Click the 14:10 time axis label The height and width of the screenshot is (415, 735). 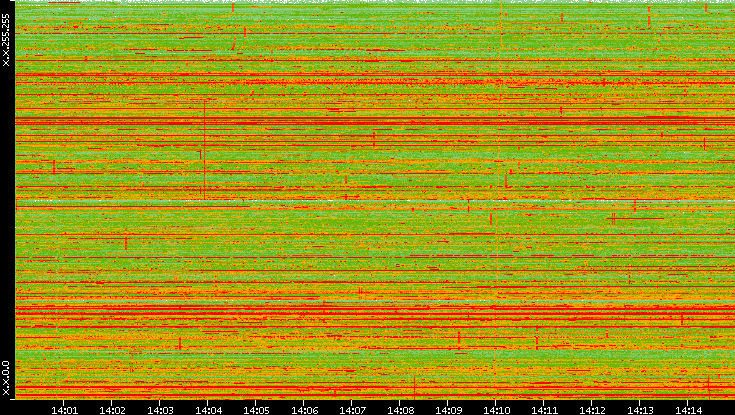[496, 410]
